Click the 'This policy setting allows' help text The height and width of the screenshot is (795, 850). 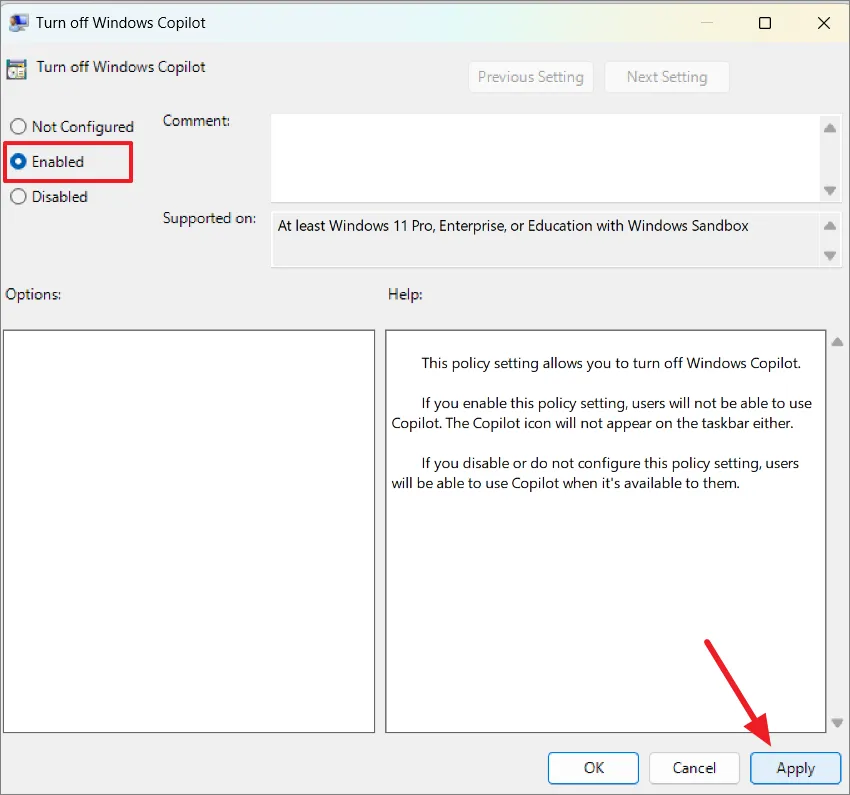(611, 363)
